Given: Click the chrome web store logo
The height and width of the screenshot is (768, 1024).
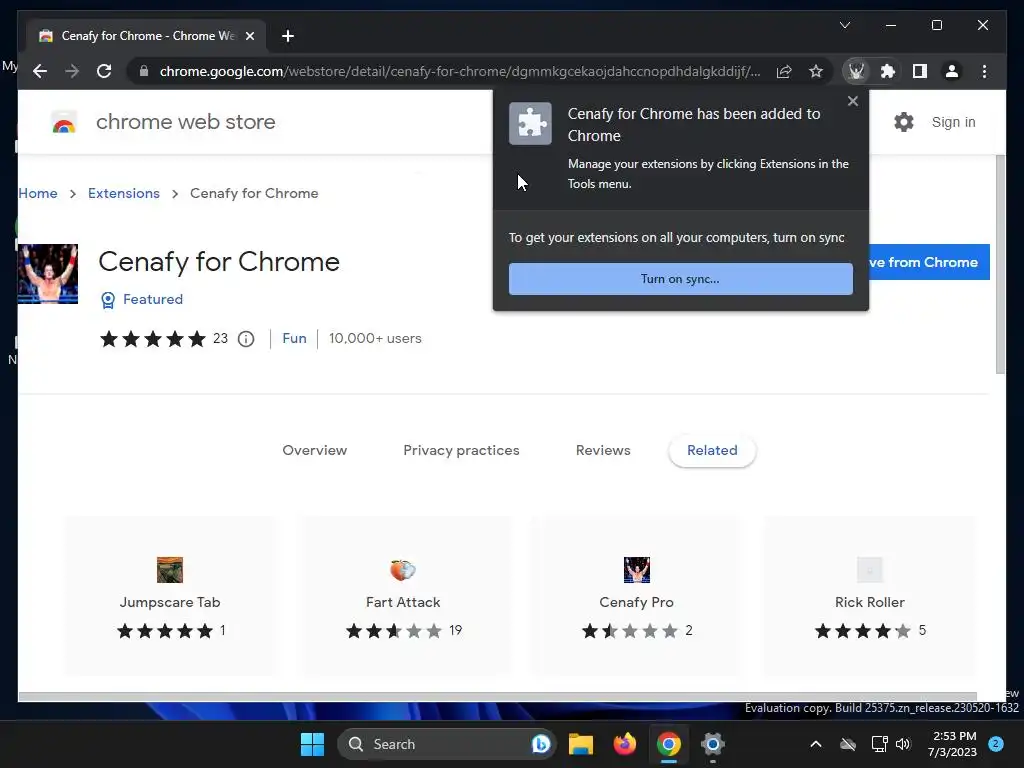Looking at the screenshot, I should click(x=163, y=122).
